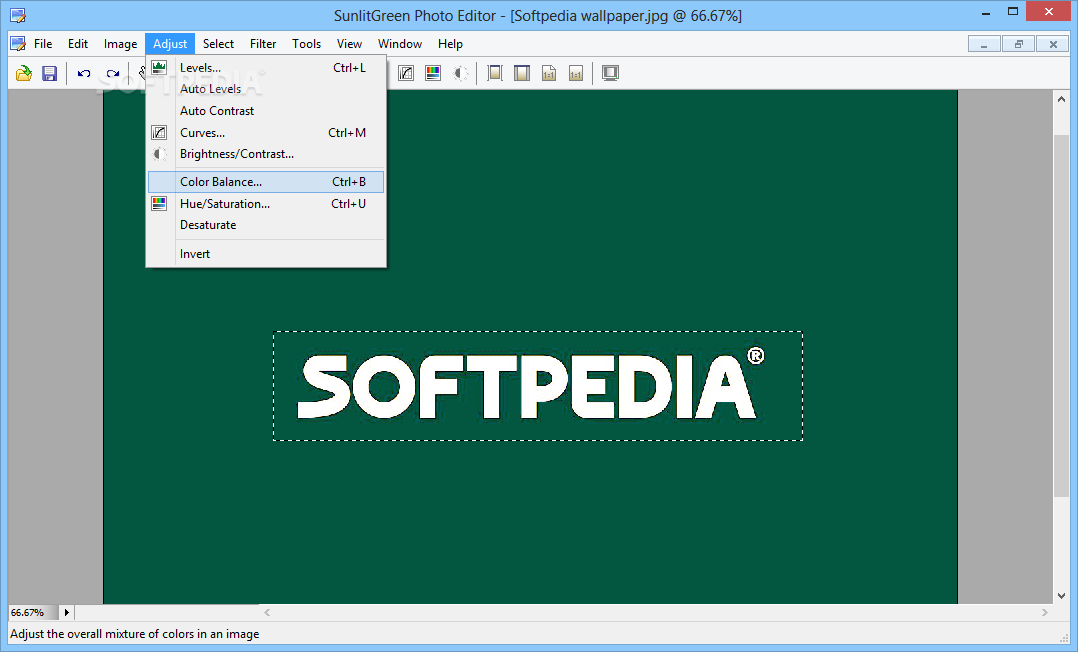
Task: Click the Brightness/Contrast icon in menu
Action: click(x=159, y=154)
